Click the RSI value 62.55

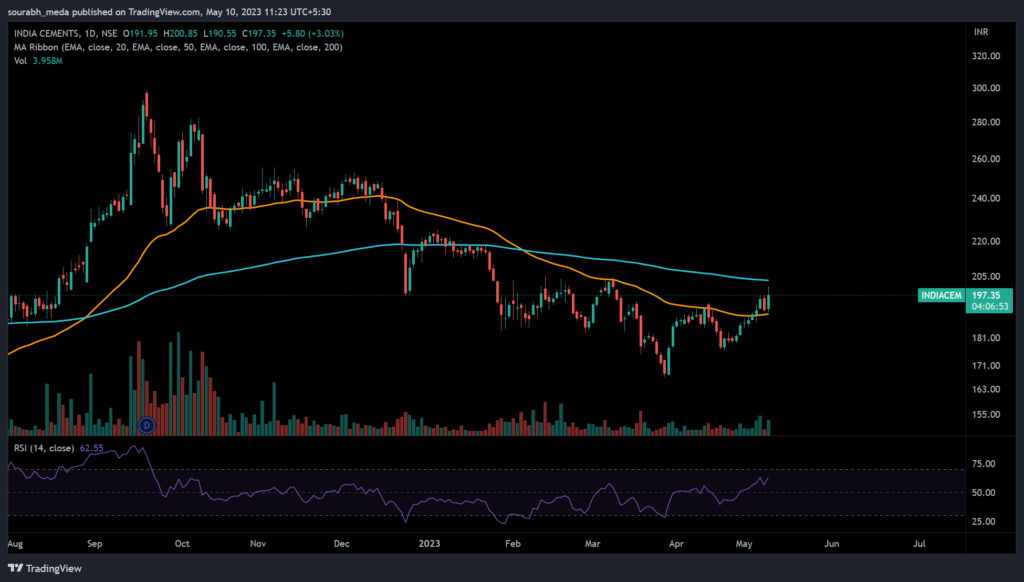(x=91, y=448)
